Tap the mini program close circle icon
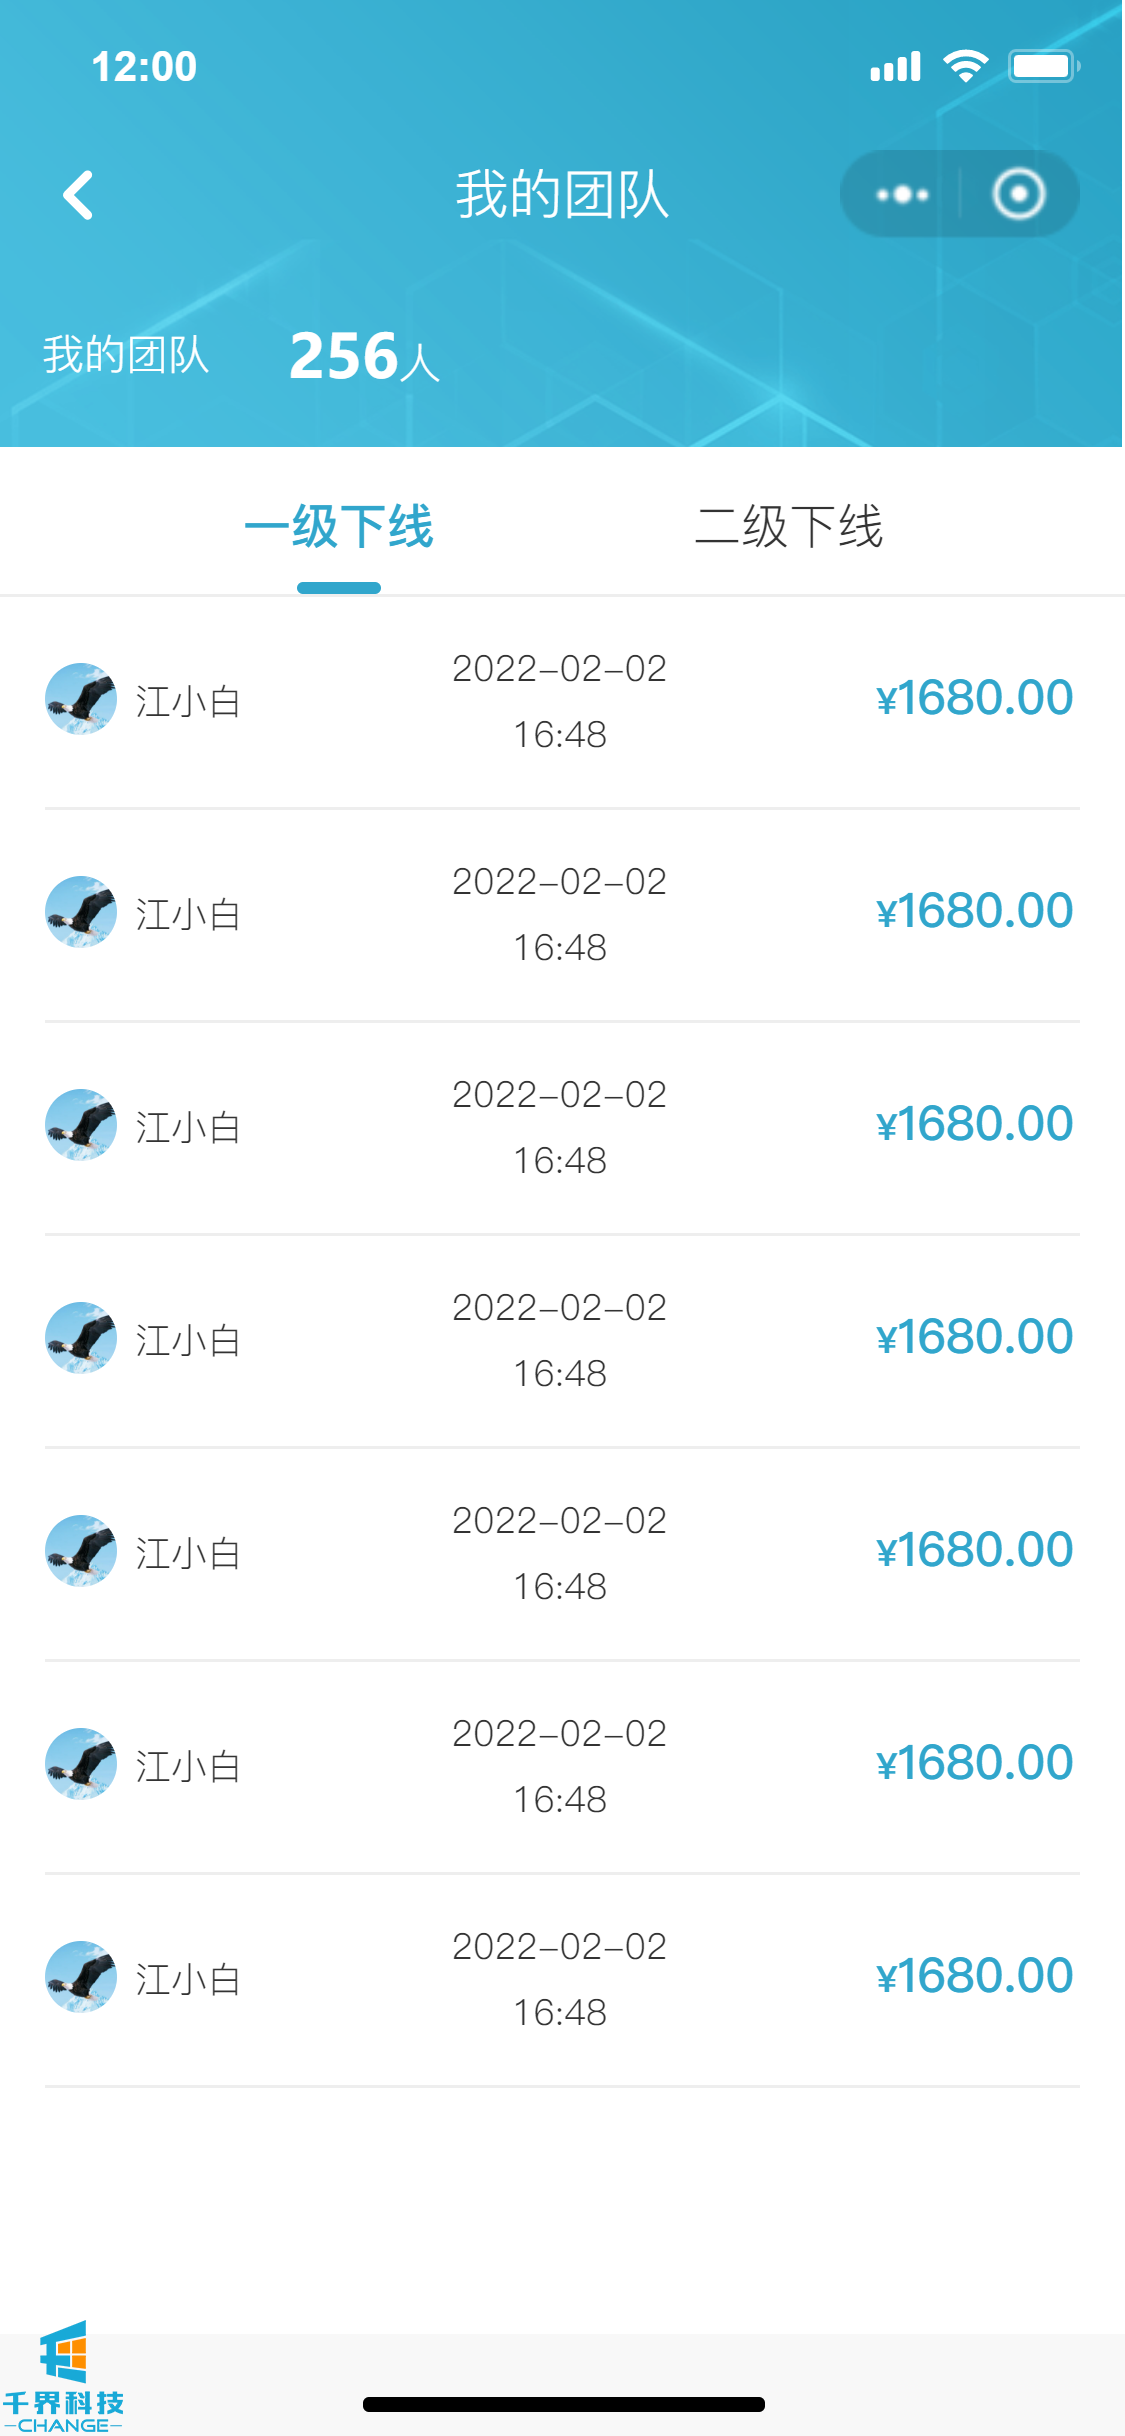This screenshot has width=1125, height=2436. [1018, 194]
